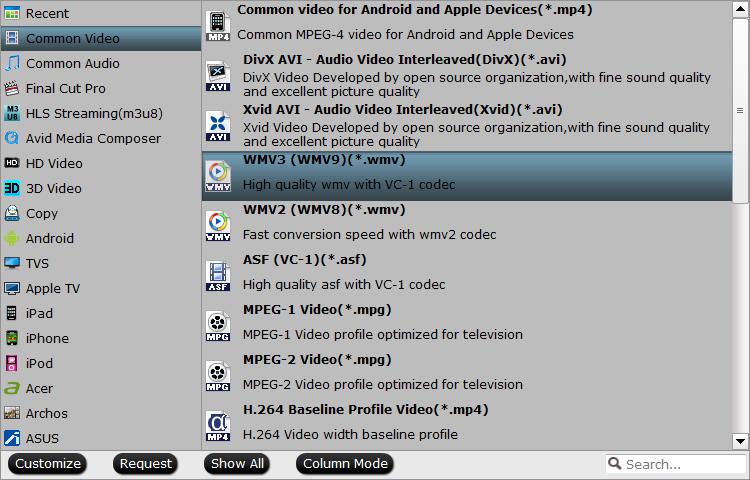Click the search magnifier icon

click(x=615, y=463)
